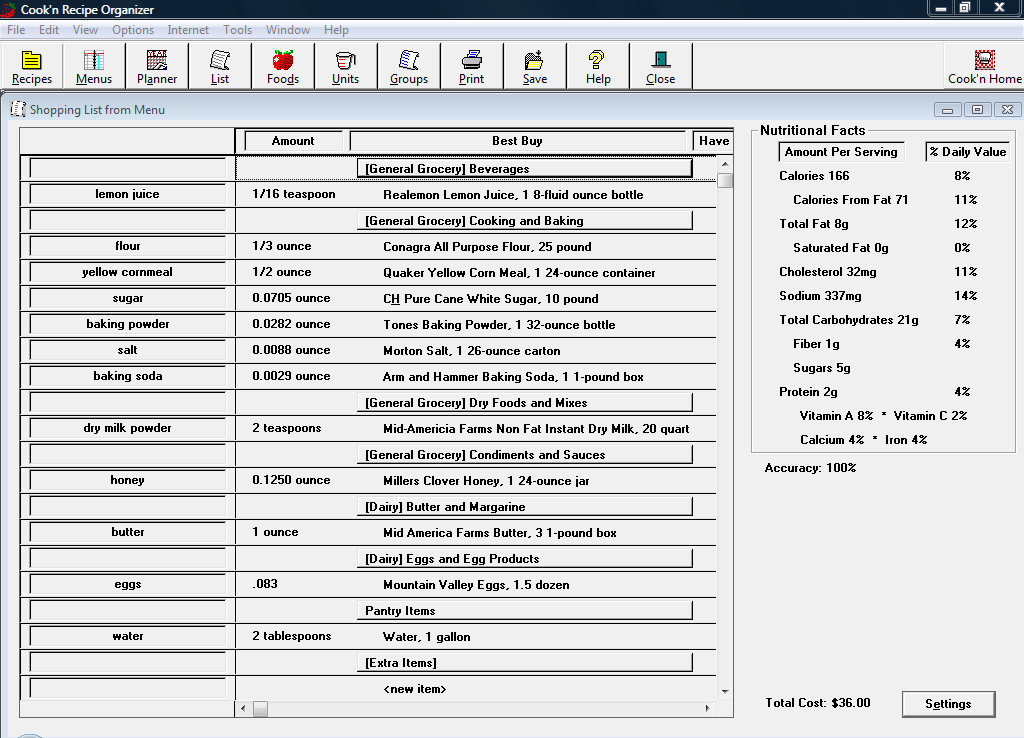Select the water item field
Viewport: 1024px width, 738px height.
tap(127, 636)
